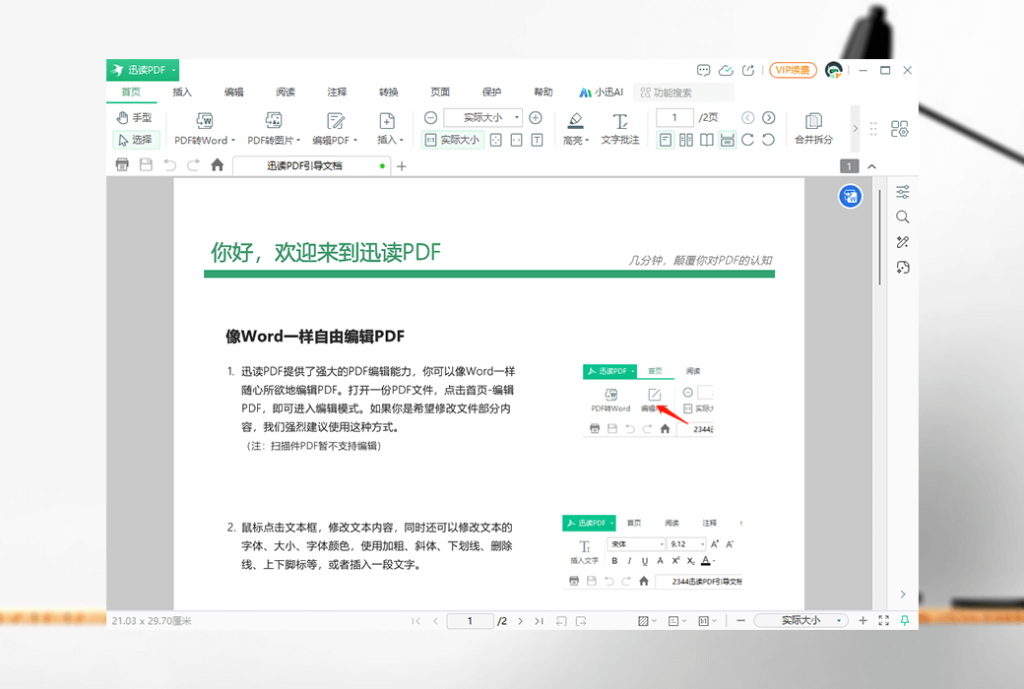
Task: Click the fit-text T box icon
Action: [537, 140]
